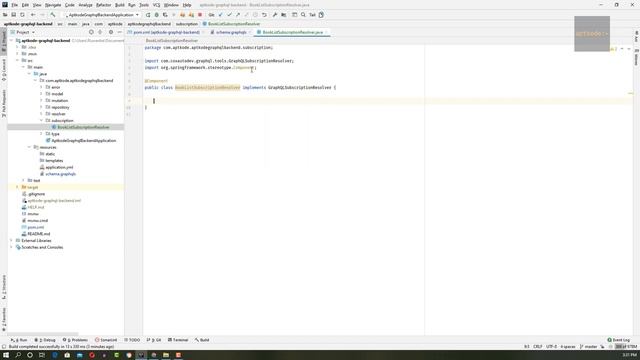
Task: Click the memory indicator in status bar
Action: click(626, 347)
